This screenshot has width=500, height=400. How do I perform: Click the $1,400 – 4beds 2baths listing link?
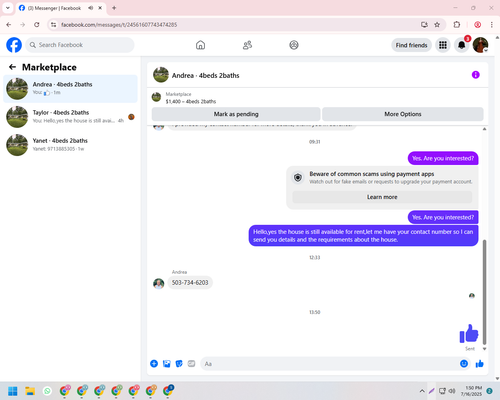coord(191,101)
